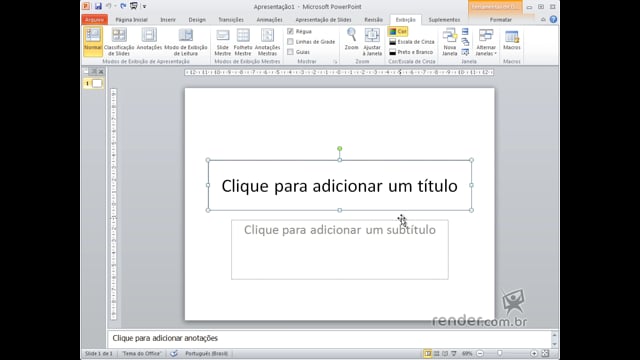
Task: Switch to the Transições tab
Action: pos(231,20)
